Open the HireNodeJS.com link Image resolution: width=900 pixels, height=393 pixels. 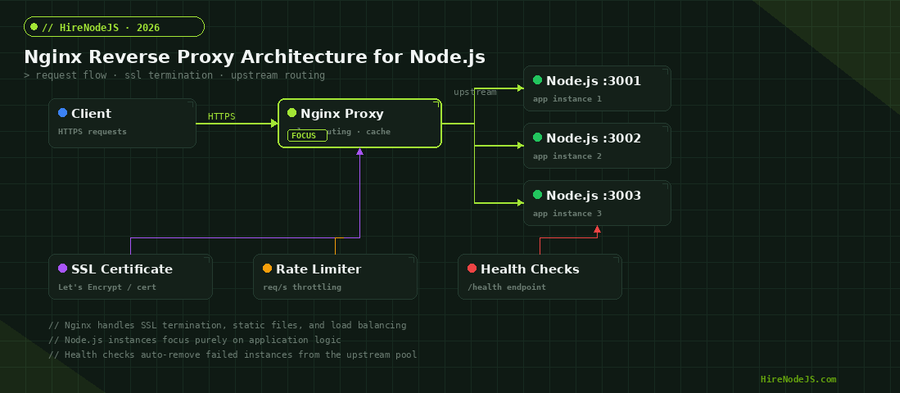click(798, 379)
